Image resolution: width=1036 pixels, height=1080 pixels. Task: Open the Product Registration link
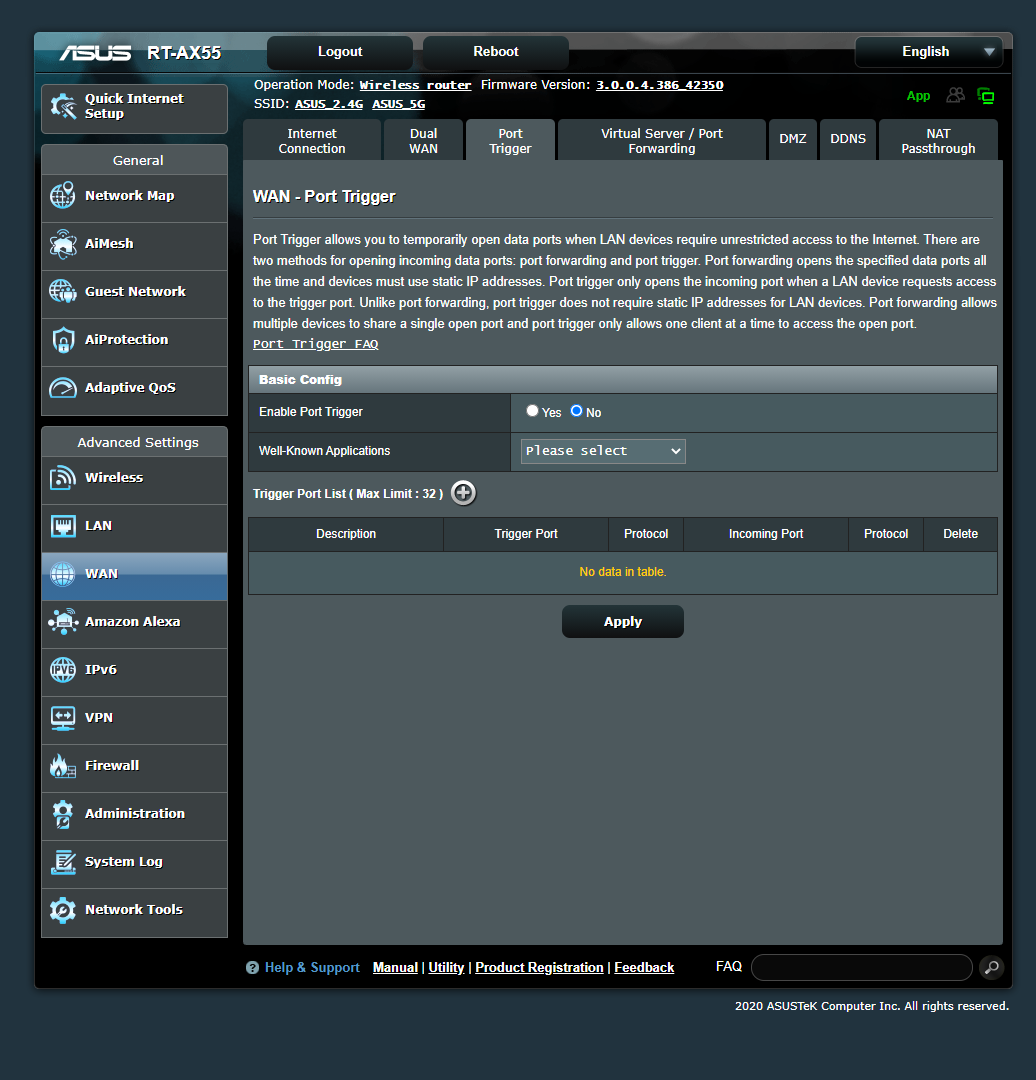[x=539, y=967]
